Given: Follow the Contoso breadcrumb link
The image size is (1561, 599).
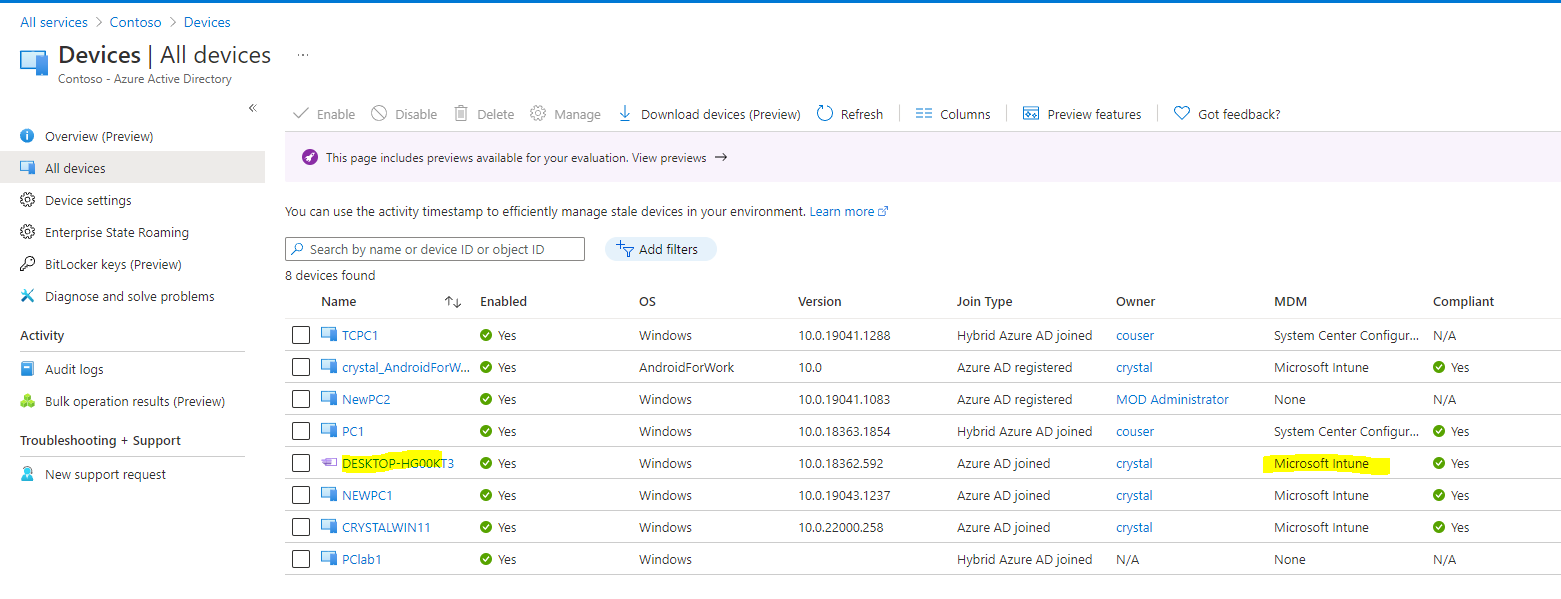Looking at the screenshot, I should pos(135,21).
